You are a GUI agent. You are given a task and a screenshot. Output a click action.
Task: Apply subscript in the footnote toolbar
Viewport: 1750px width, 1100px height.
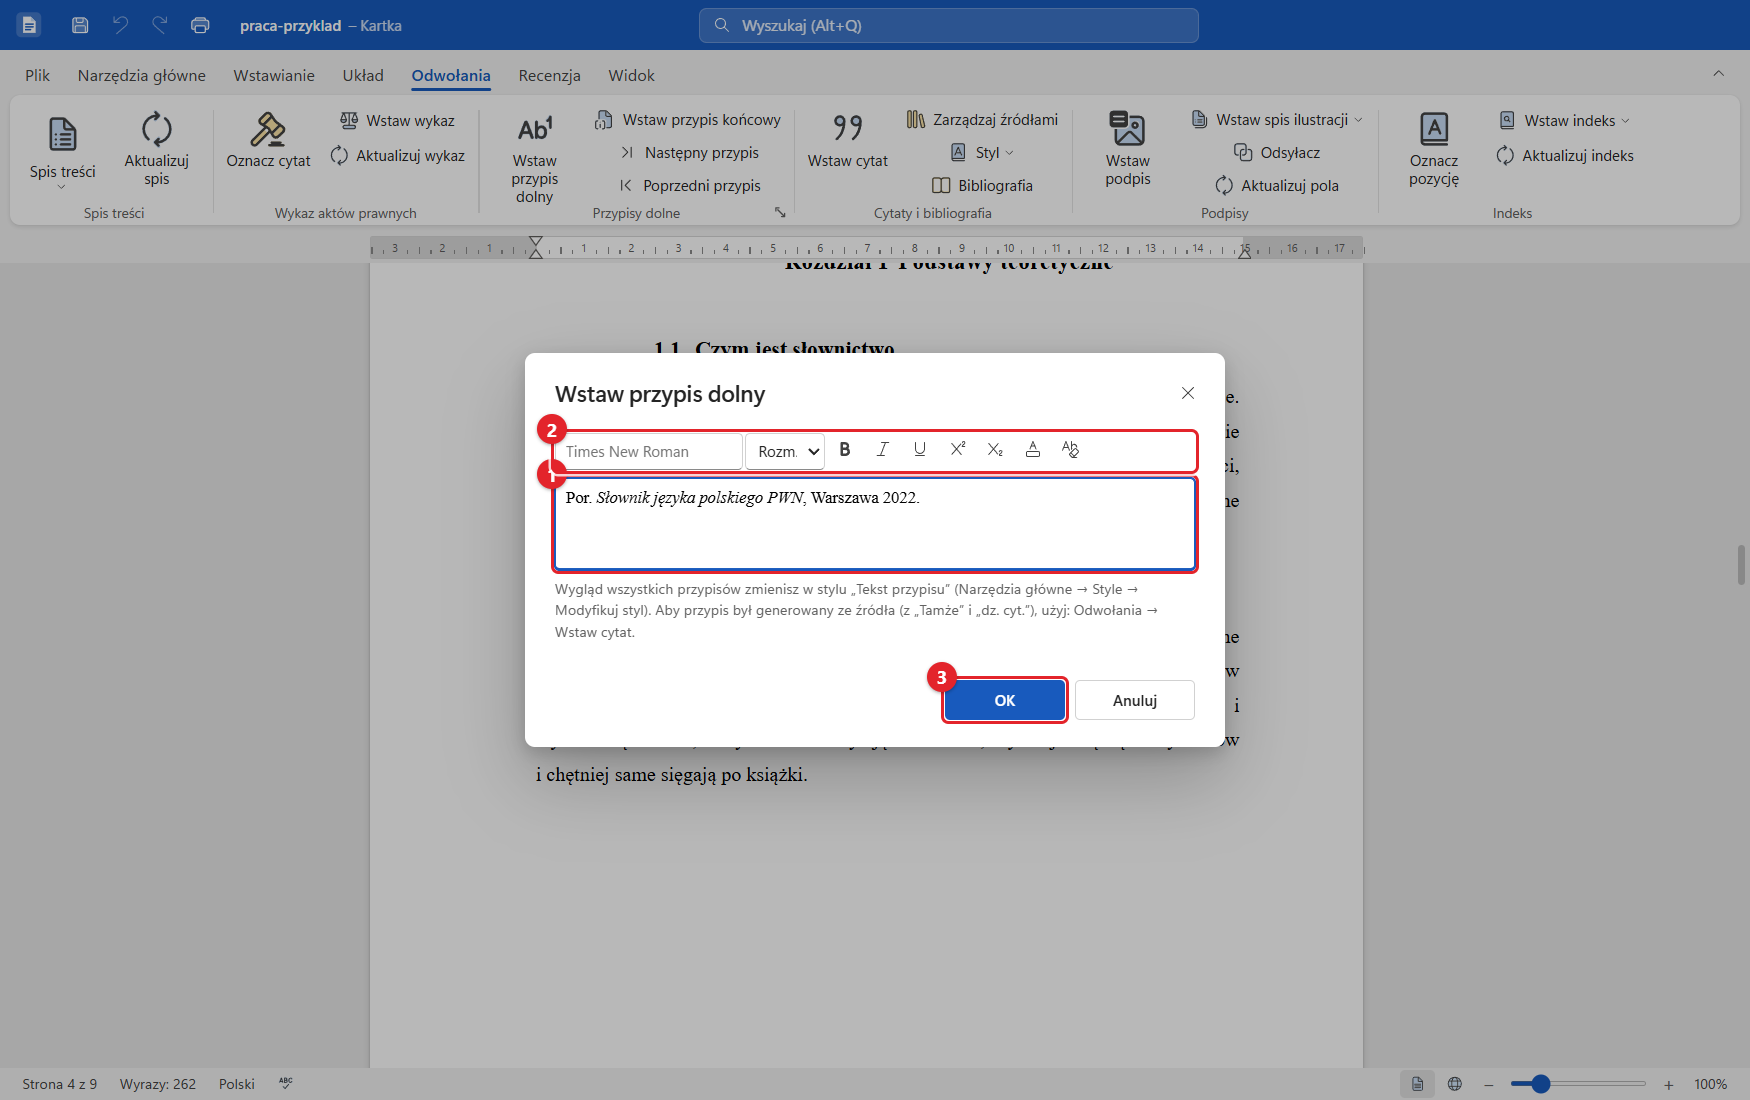tap(995, 450)
